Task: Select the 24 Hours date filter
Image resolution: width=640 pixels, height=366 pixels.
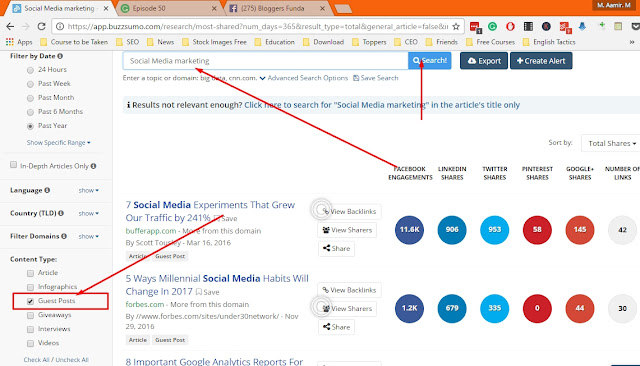Action: (x=30, y=70)
